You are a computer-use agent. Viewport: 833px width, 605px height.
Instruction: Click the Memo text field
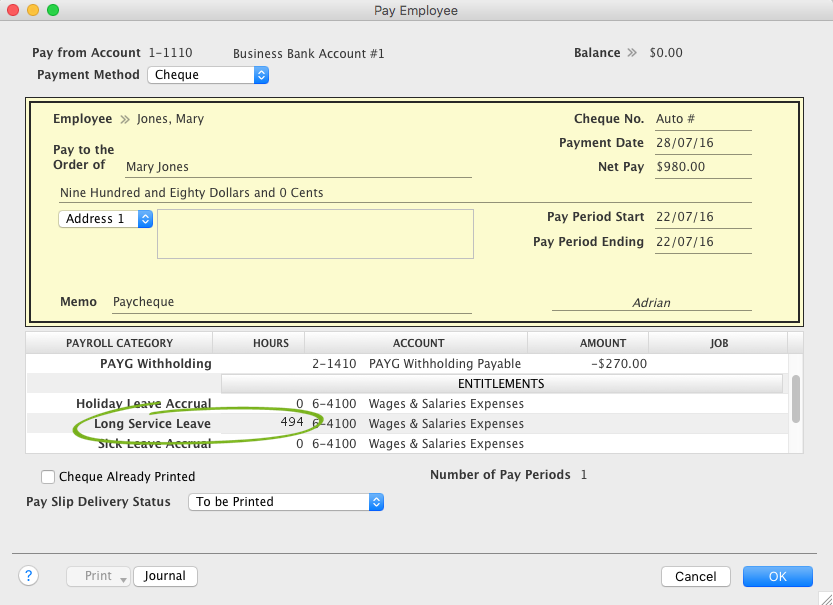coord(290,302)
